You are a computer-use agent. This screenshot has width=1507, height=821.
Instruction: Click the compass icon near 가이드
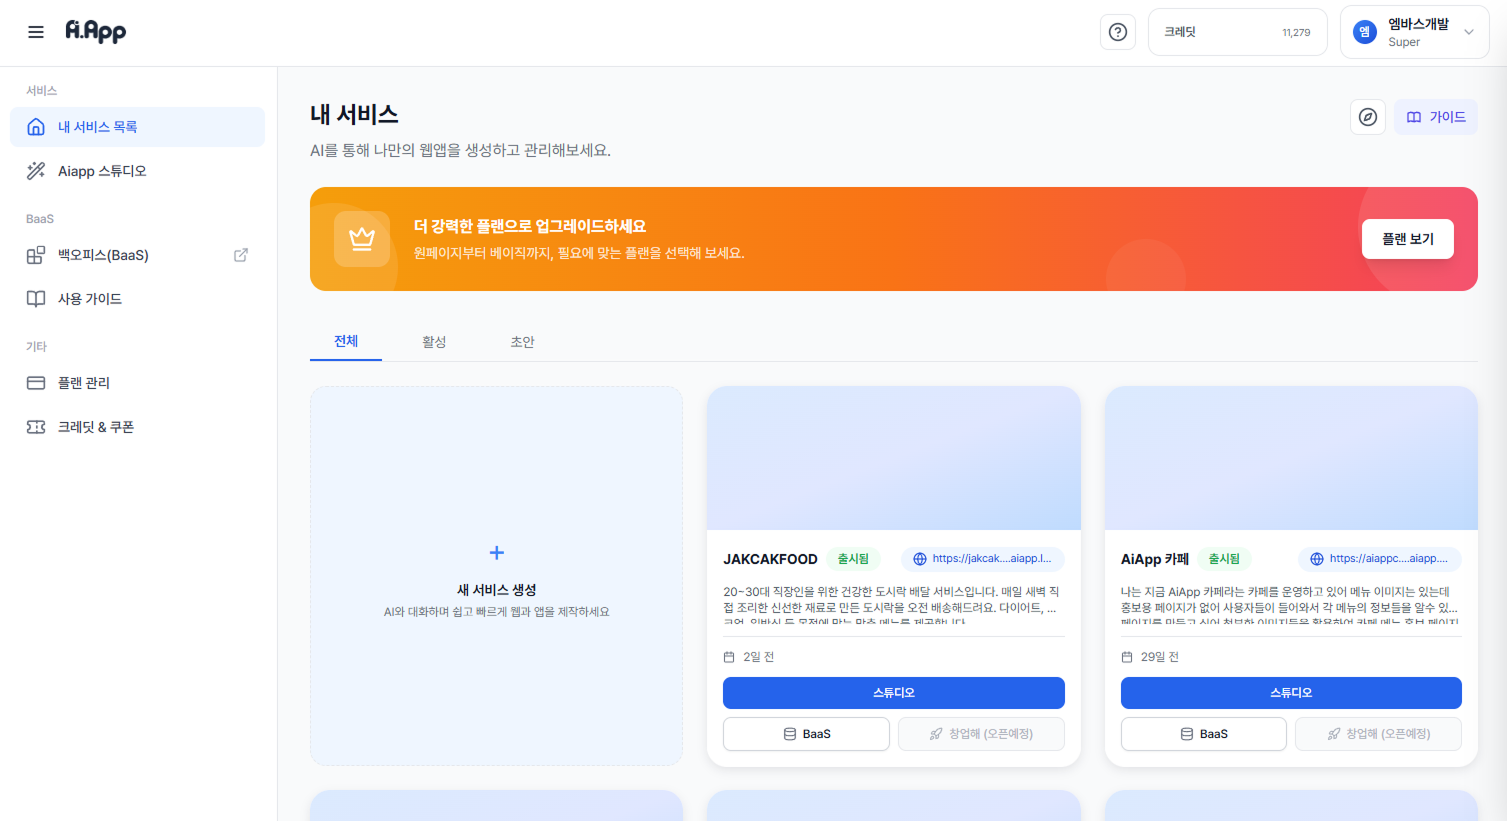coord(1367,117)
